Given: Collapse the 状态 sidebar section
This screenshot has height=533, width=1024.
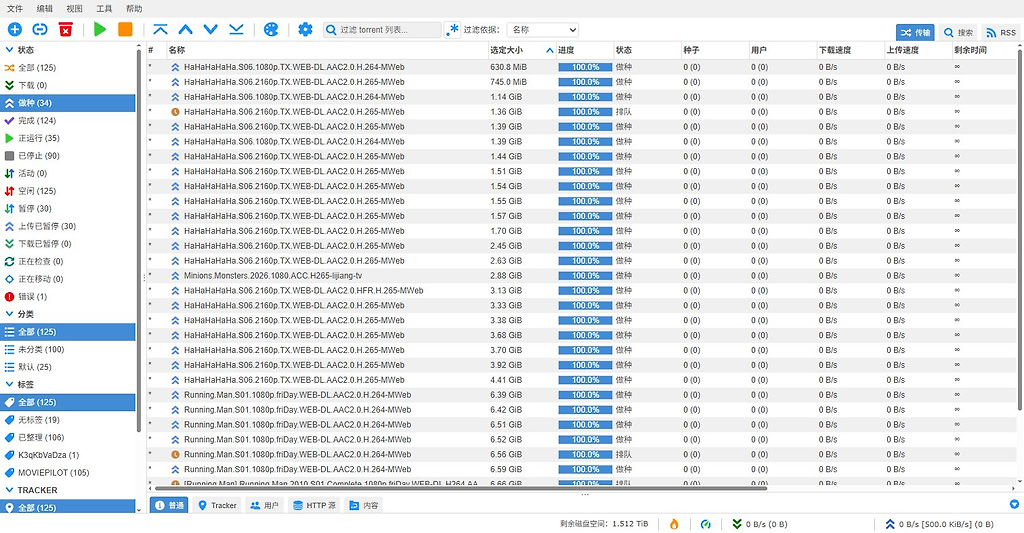Looking at the screenshot, I should (x=9, y=50).
